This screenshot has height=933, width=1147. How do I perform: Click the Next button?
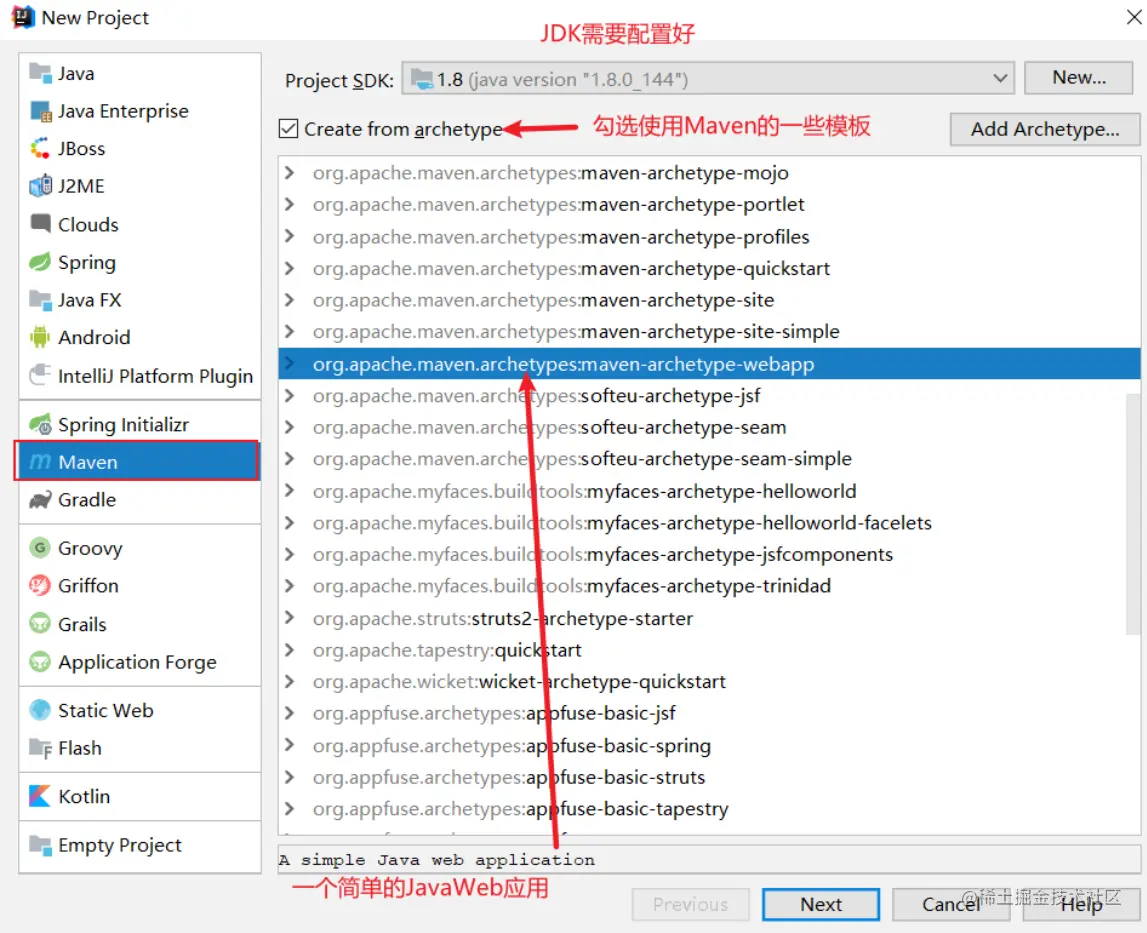point(821,904)
